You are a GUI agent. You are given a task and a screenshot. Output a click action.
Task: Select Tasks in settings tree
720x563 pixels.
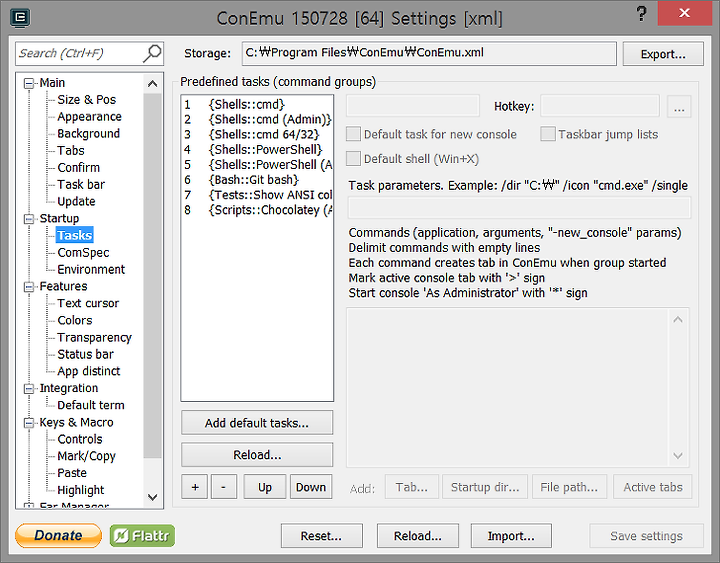point(74,235)
